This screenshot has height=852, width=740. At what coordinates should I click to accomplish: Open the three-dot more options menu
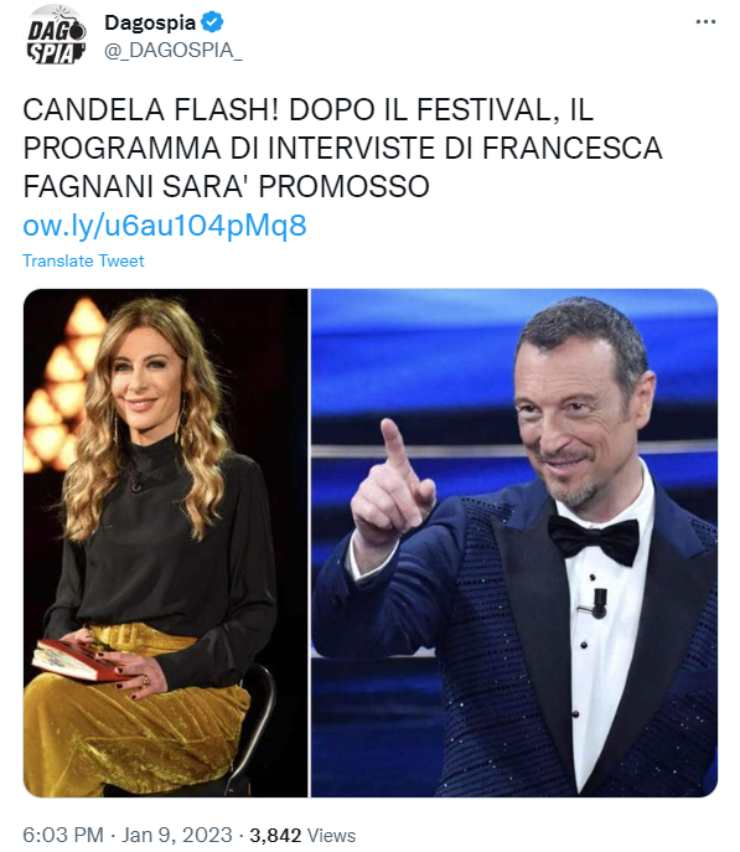click(x=705, y=22)
